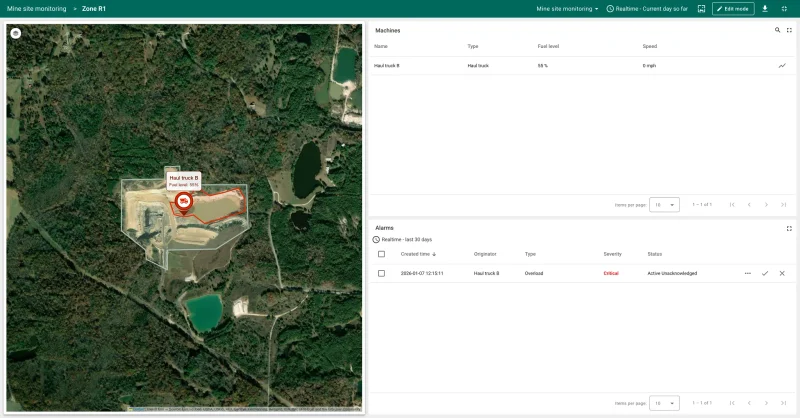Open more actions for Overload alarm
The height and width of the screenshot is (418, 800).
[x=747, y=274]
